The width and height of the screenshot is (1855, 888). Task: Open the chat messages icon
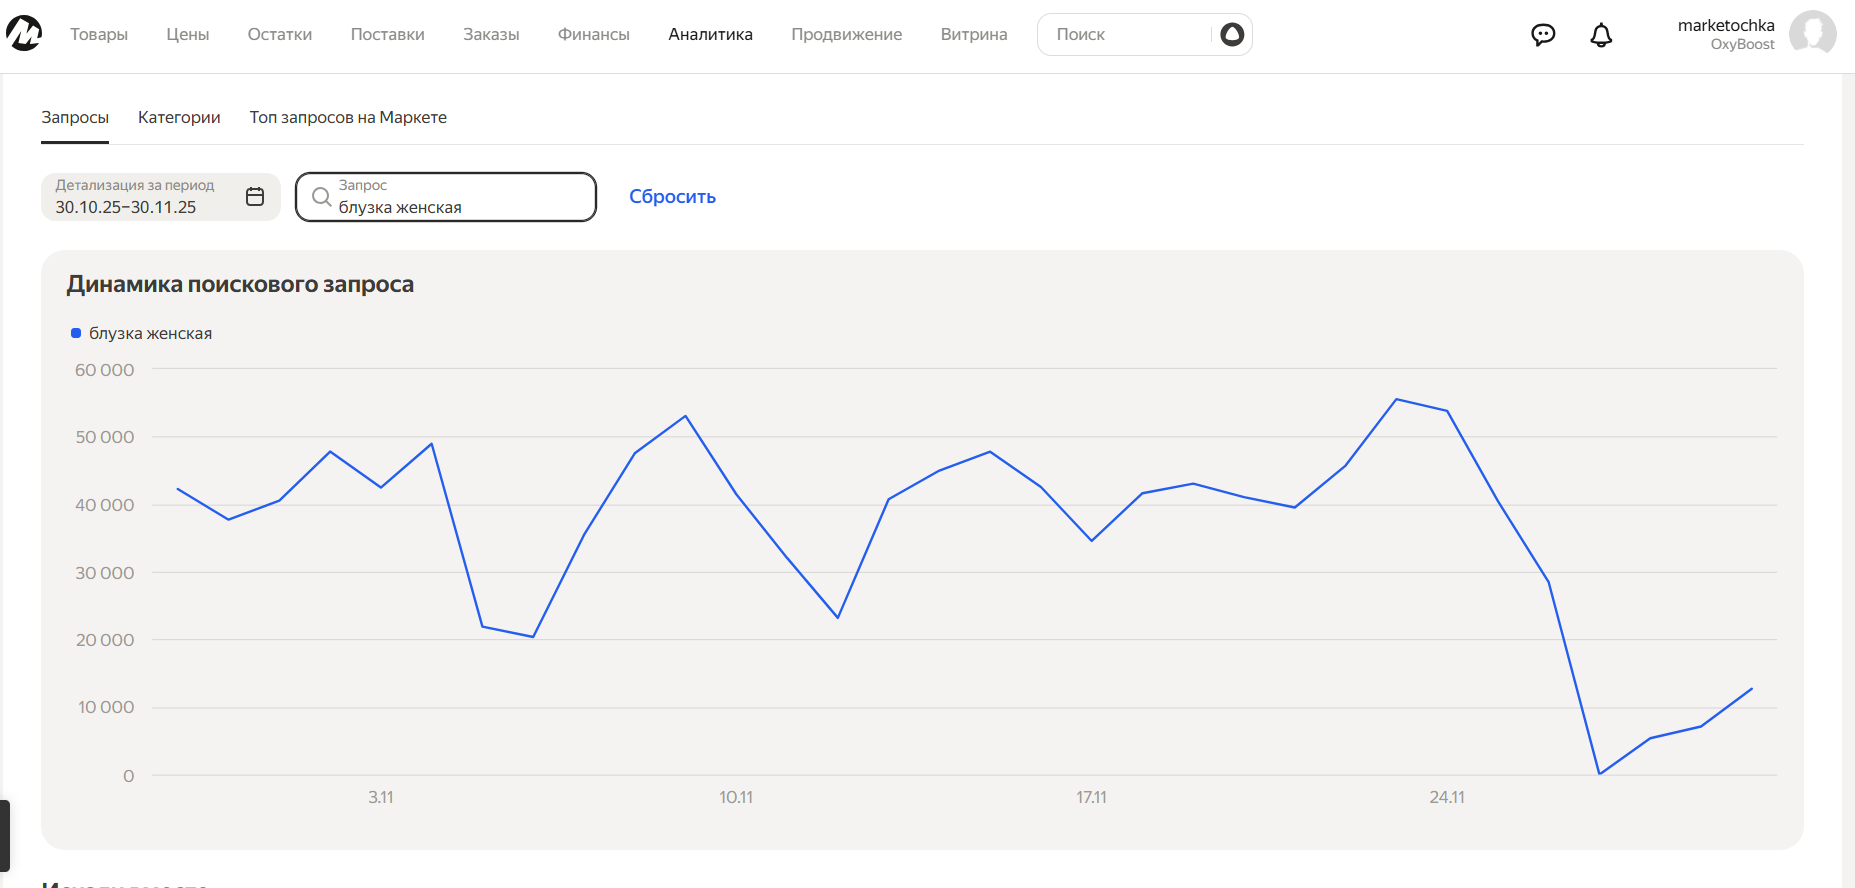tap(1543, 35)
